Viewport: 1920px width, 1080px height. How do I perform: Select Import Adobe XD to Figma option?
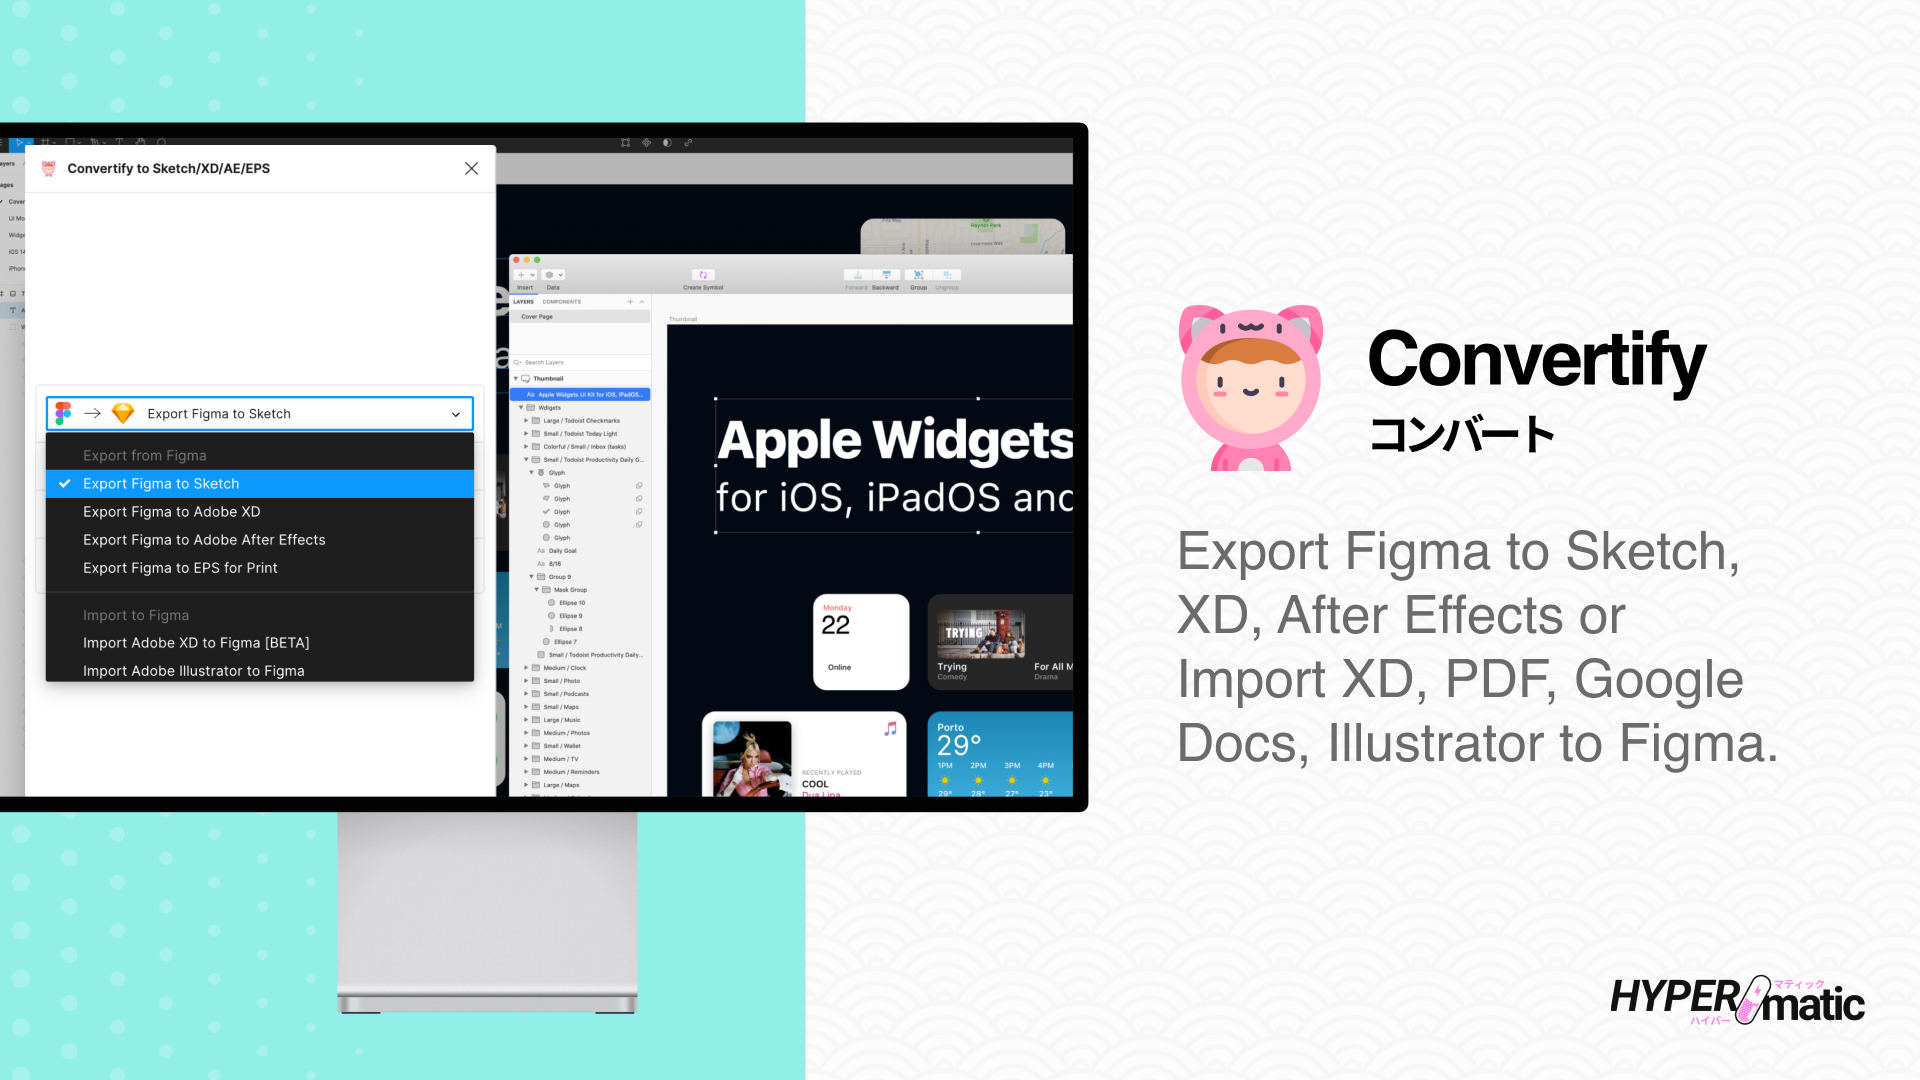point(195,642)
